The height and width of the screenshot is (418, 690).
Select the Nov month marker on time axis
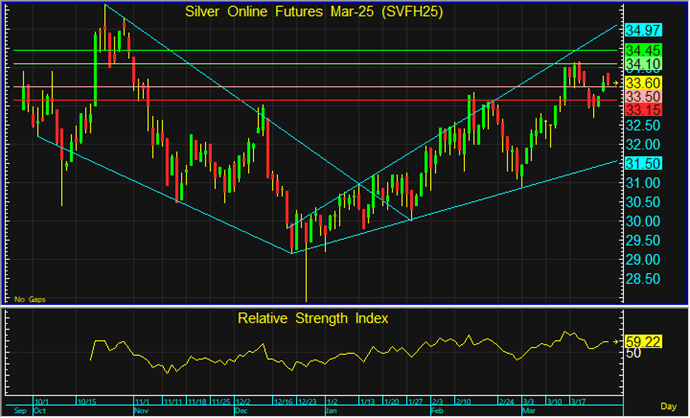click(140, 410)
